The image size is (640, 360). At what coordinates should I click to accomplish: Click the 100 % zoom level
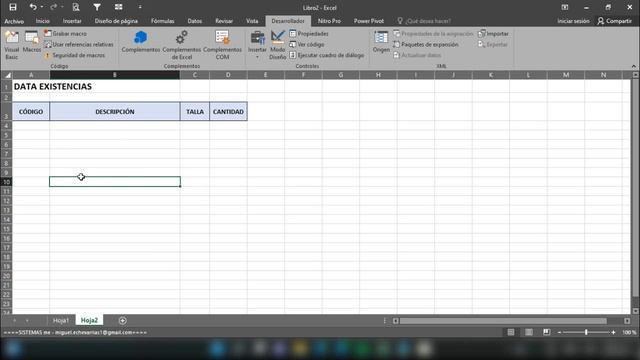[x=629, y=333]
